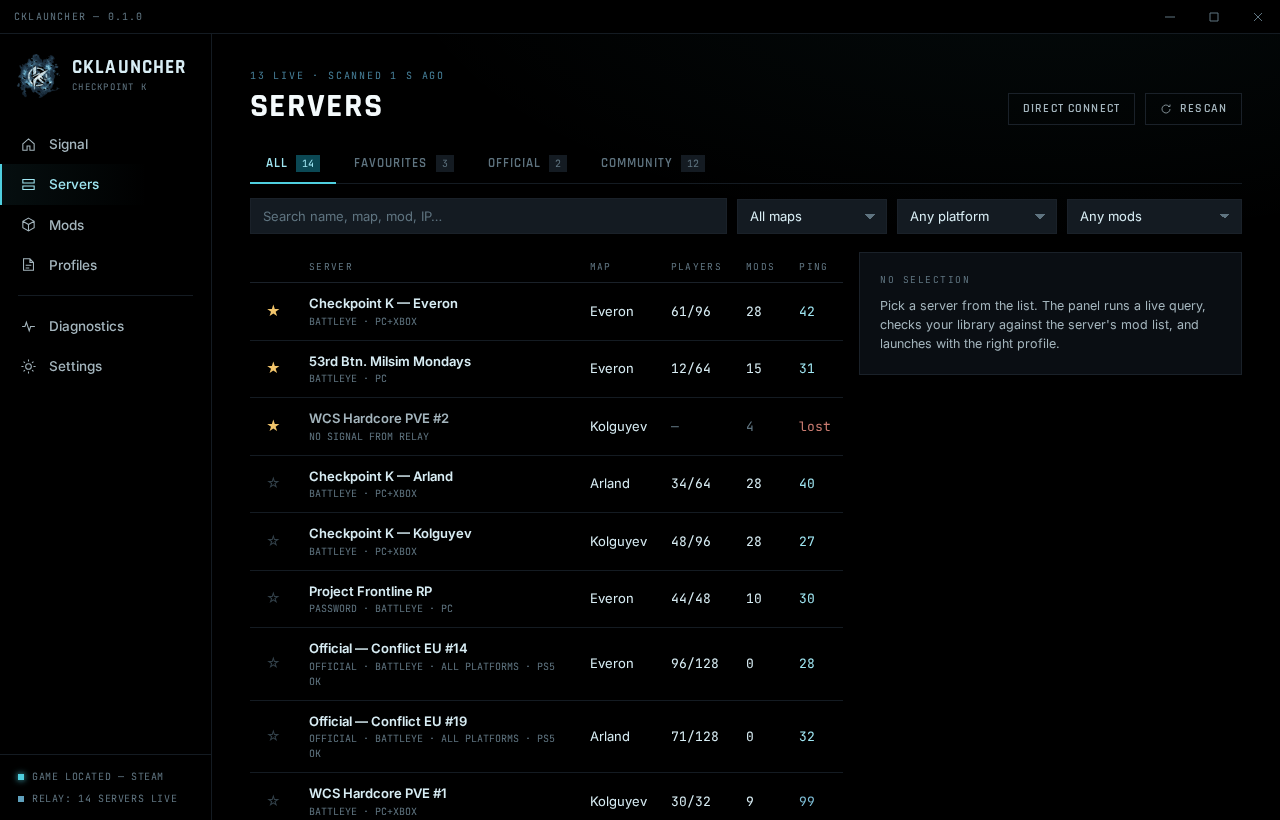This screenshot has width=1280, height=820.
Task: Open the Diagnostics pulse icon
Action: [28, 326]
